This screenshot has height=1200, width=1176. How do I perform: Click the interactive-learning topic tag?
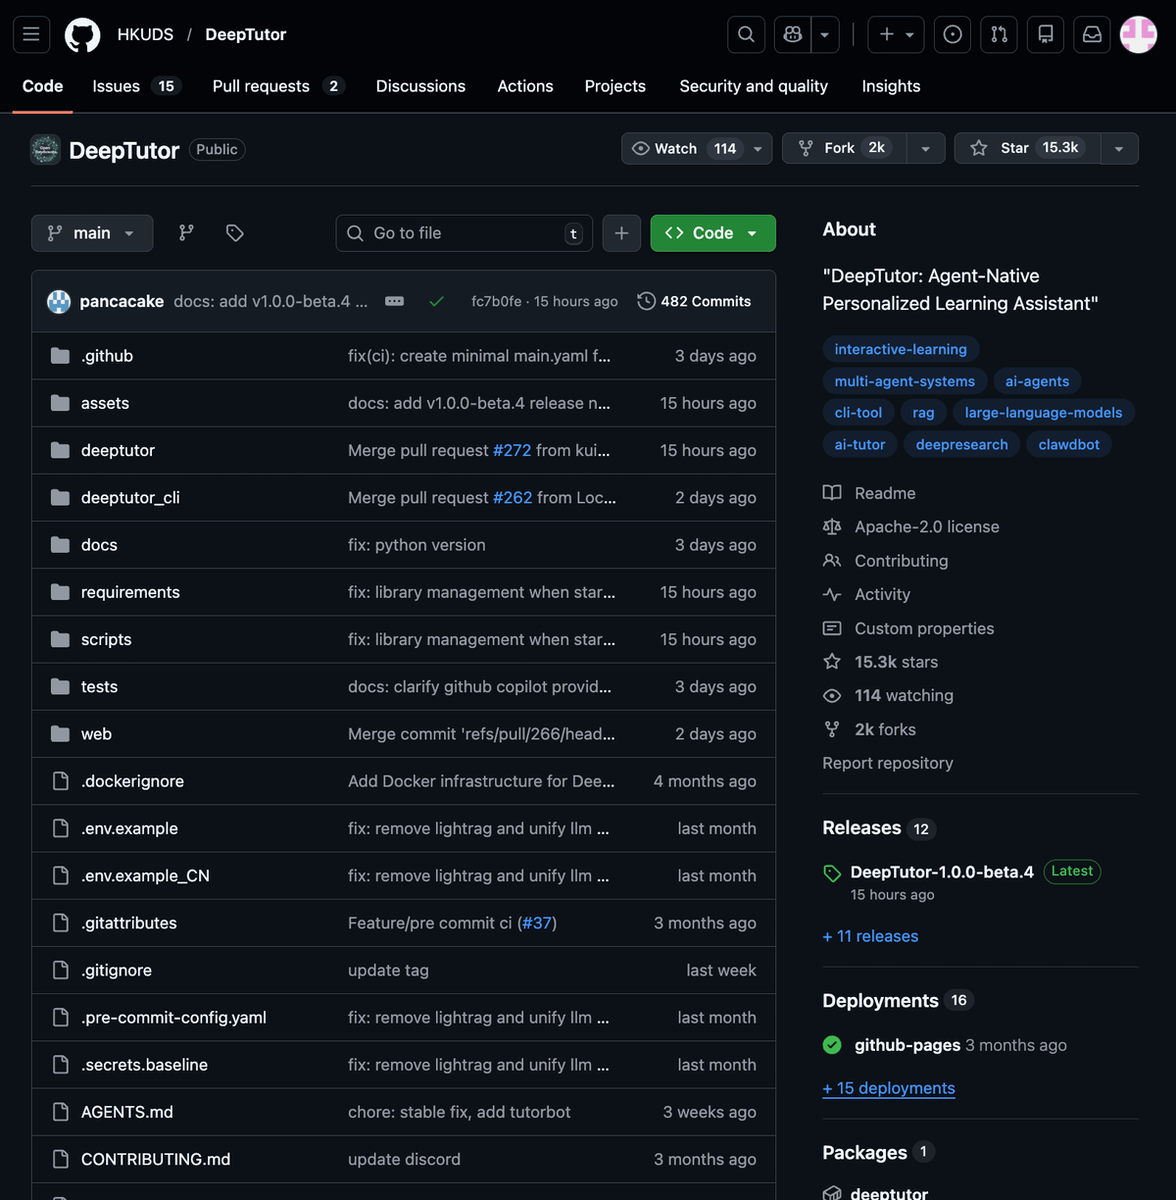click(x=900, y=349)
